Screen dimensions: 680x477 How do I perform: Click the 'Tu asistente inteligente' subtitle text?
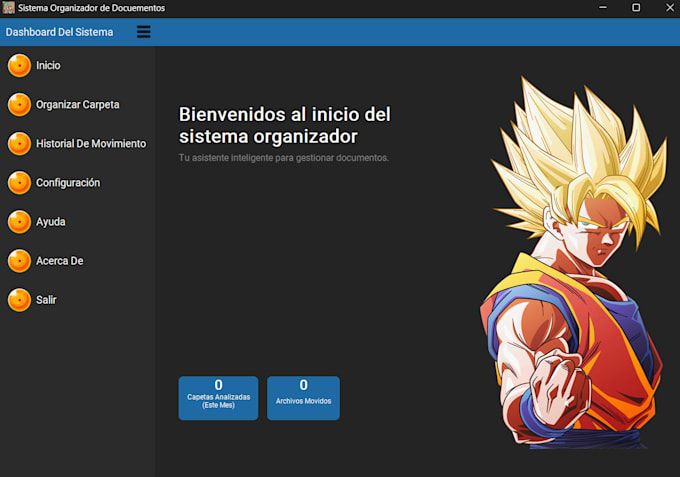[284, 158]
